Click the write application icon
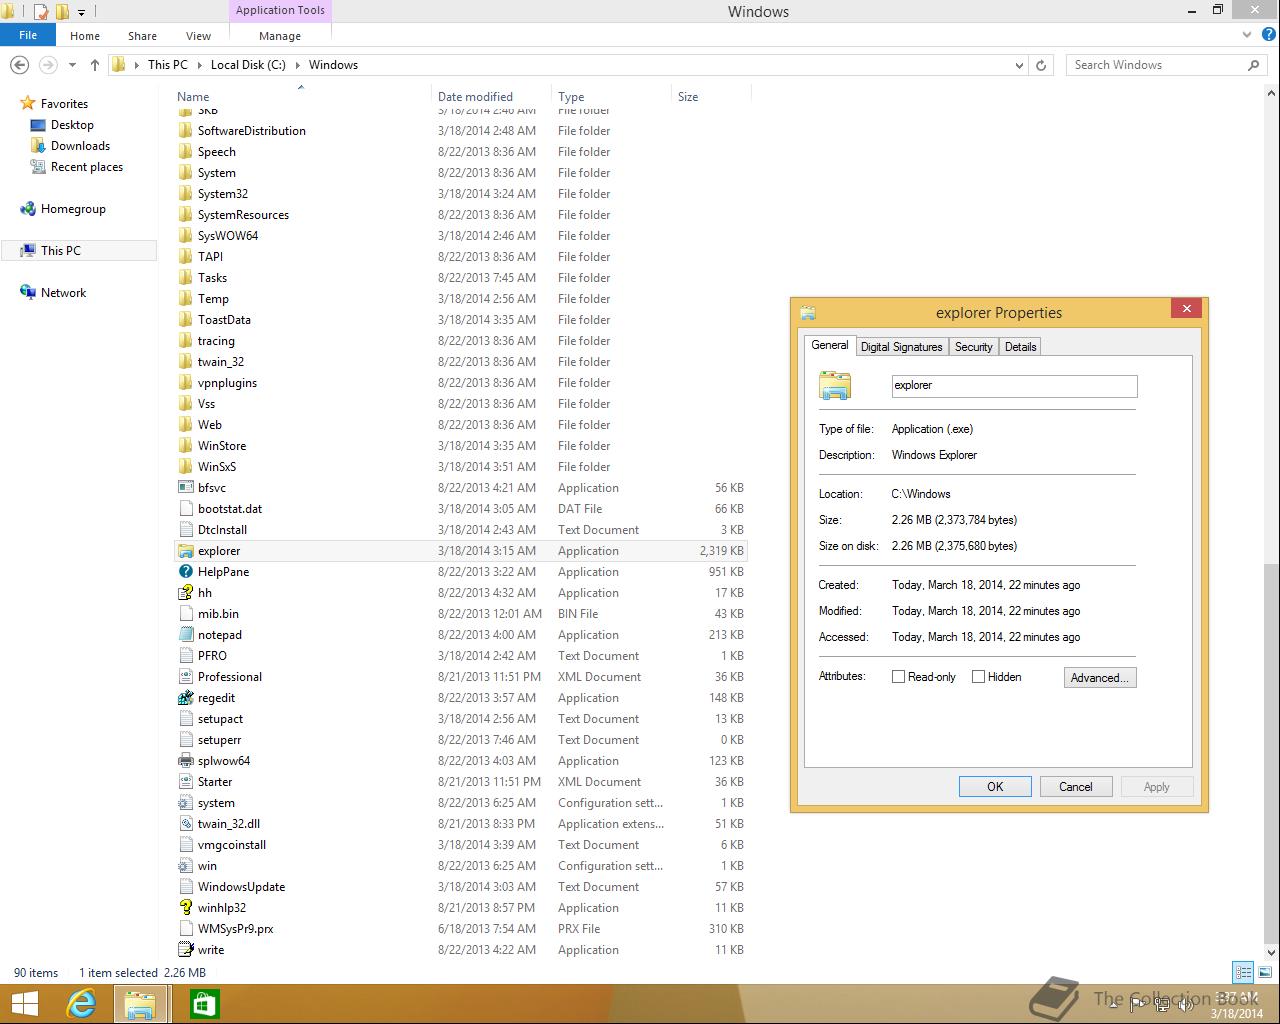Image resolution: width=1280 pixels, height=1024 pixels. [x=185, y=950]
